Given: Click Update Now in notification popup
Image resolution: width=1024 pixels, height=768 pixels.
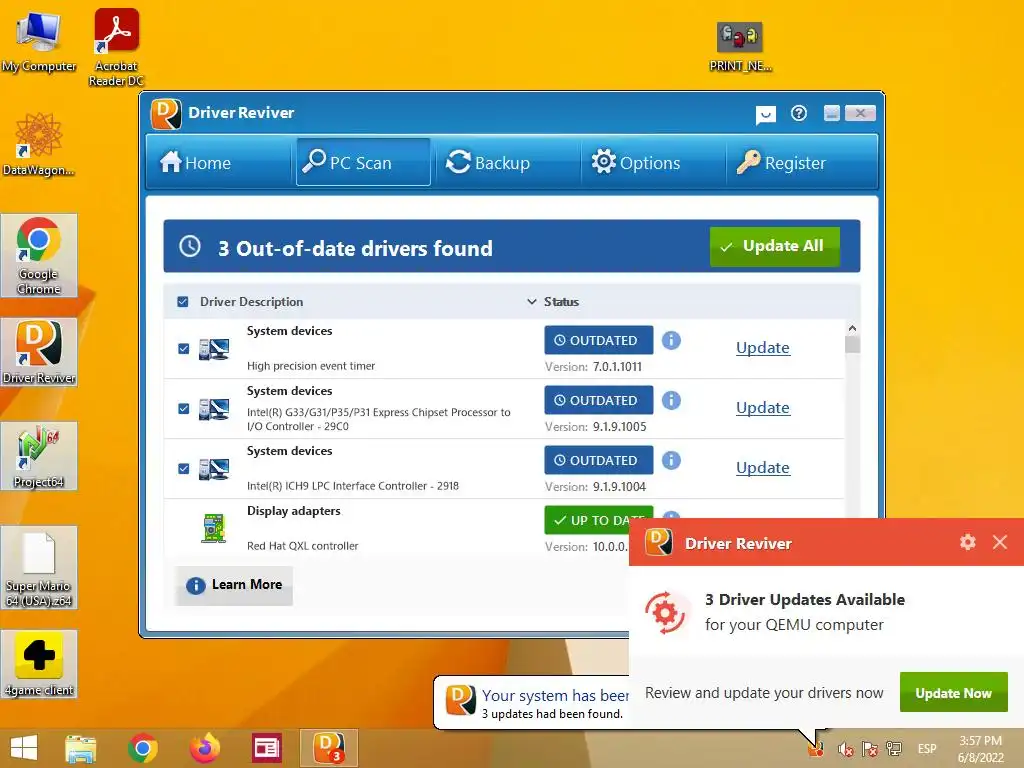Looking at the screenshot, I should coord(953,693).
